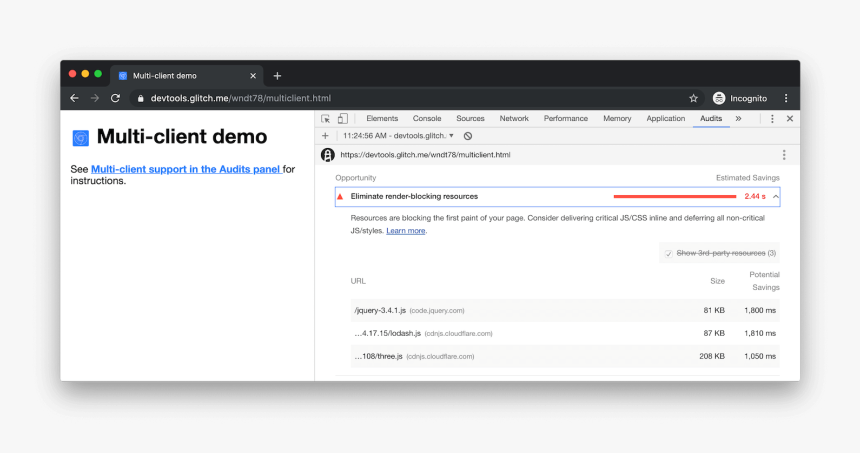
Task: Click the 81 KB size cell
Action: [x=714, y=310]
